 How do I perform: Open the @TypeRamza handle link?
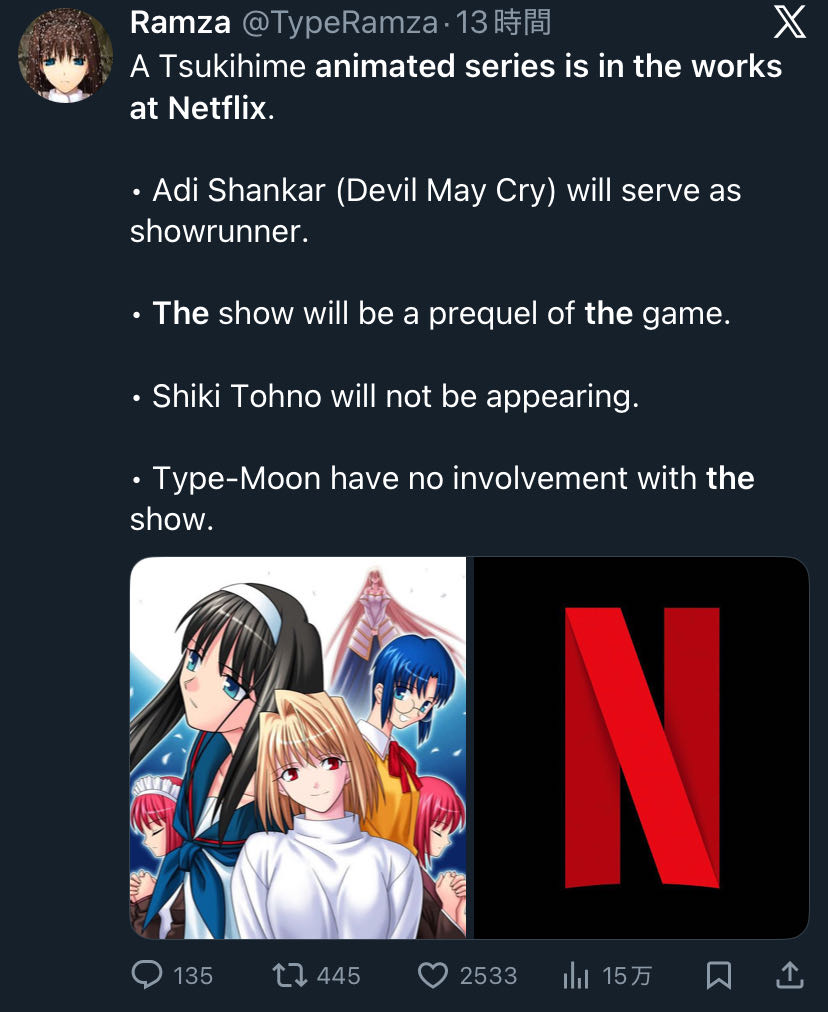(340, 23)
